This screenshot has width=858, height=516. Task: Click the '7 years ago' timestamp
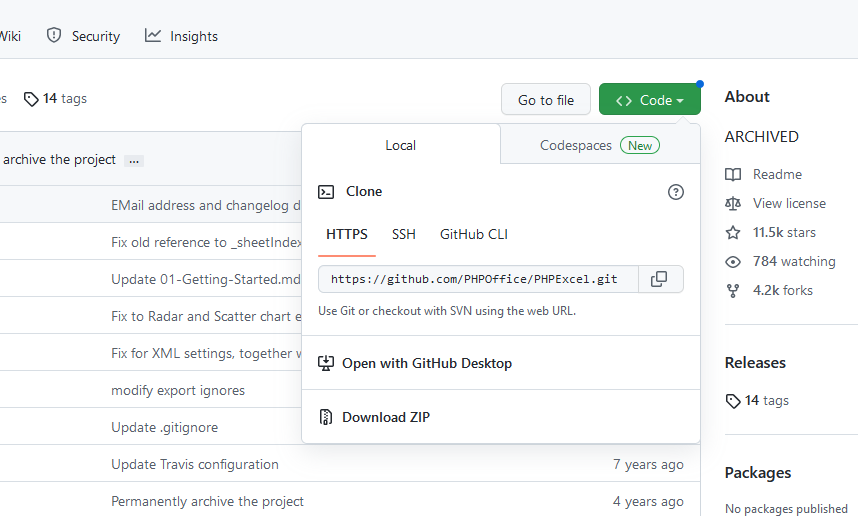coord(648,465)
